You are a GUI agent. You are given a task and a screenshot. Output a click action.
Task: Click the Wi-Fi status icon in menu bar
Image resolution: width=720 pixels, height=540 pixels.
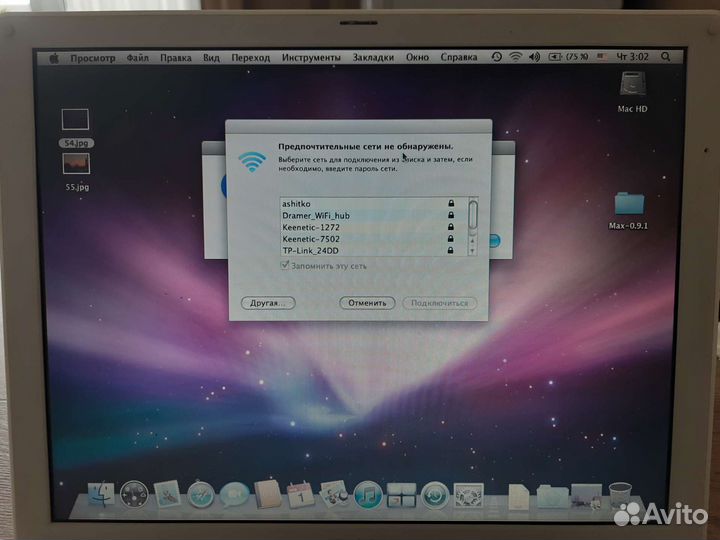516,57
